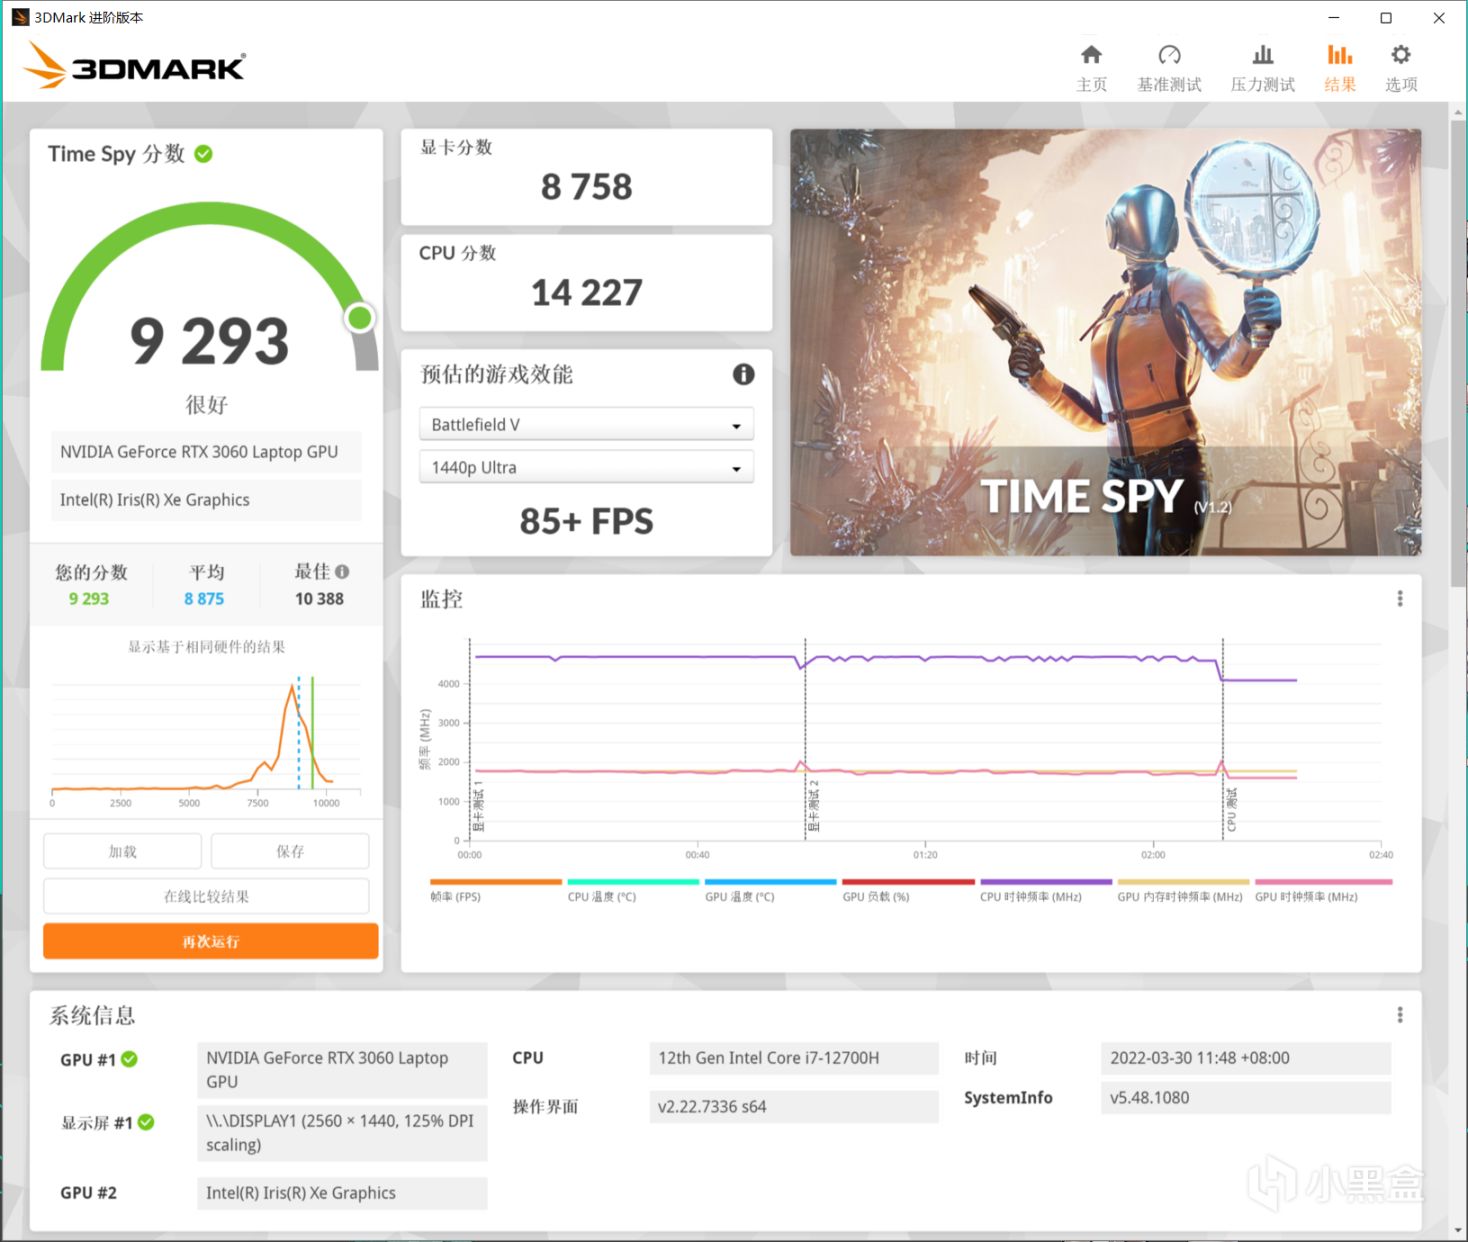Click info icon next to 最佳 score
The width and height of the screenshot is (1468, 1242).
pos(342,572)
